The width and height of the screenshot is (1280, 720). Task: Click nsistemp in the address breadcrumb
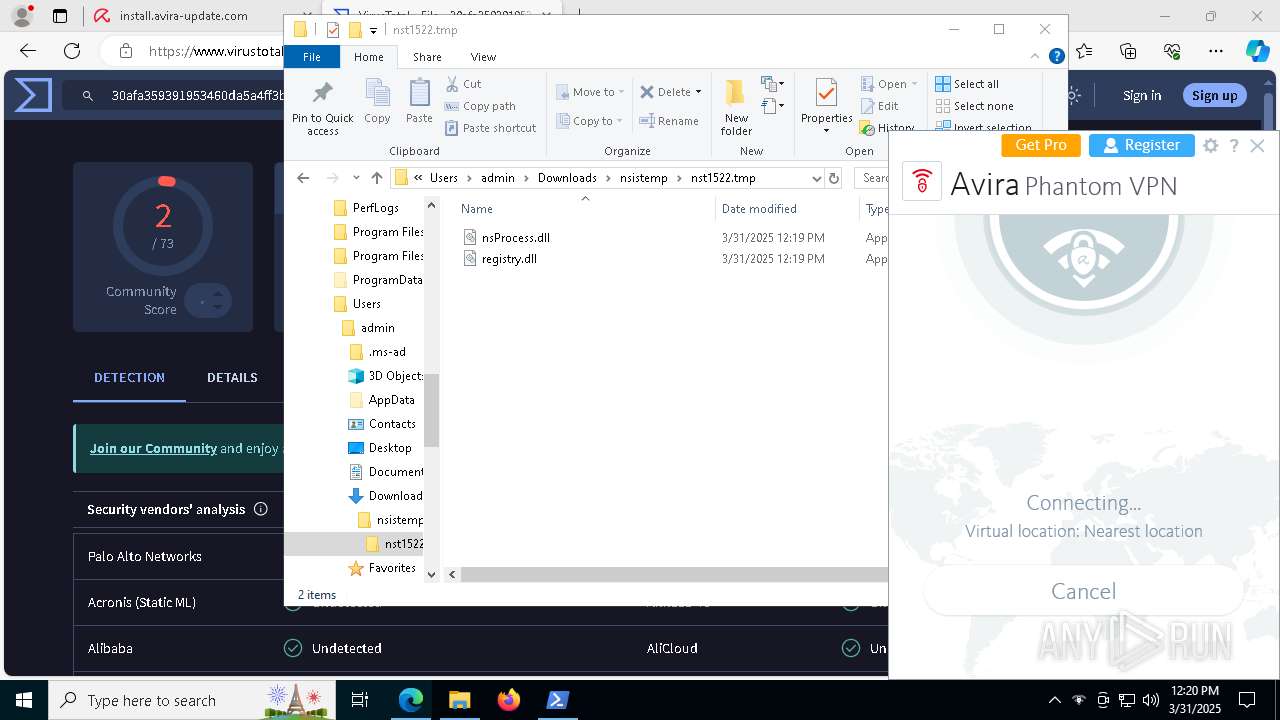coord(643,178)
